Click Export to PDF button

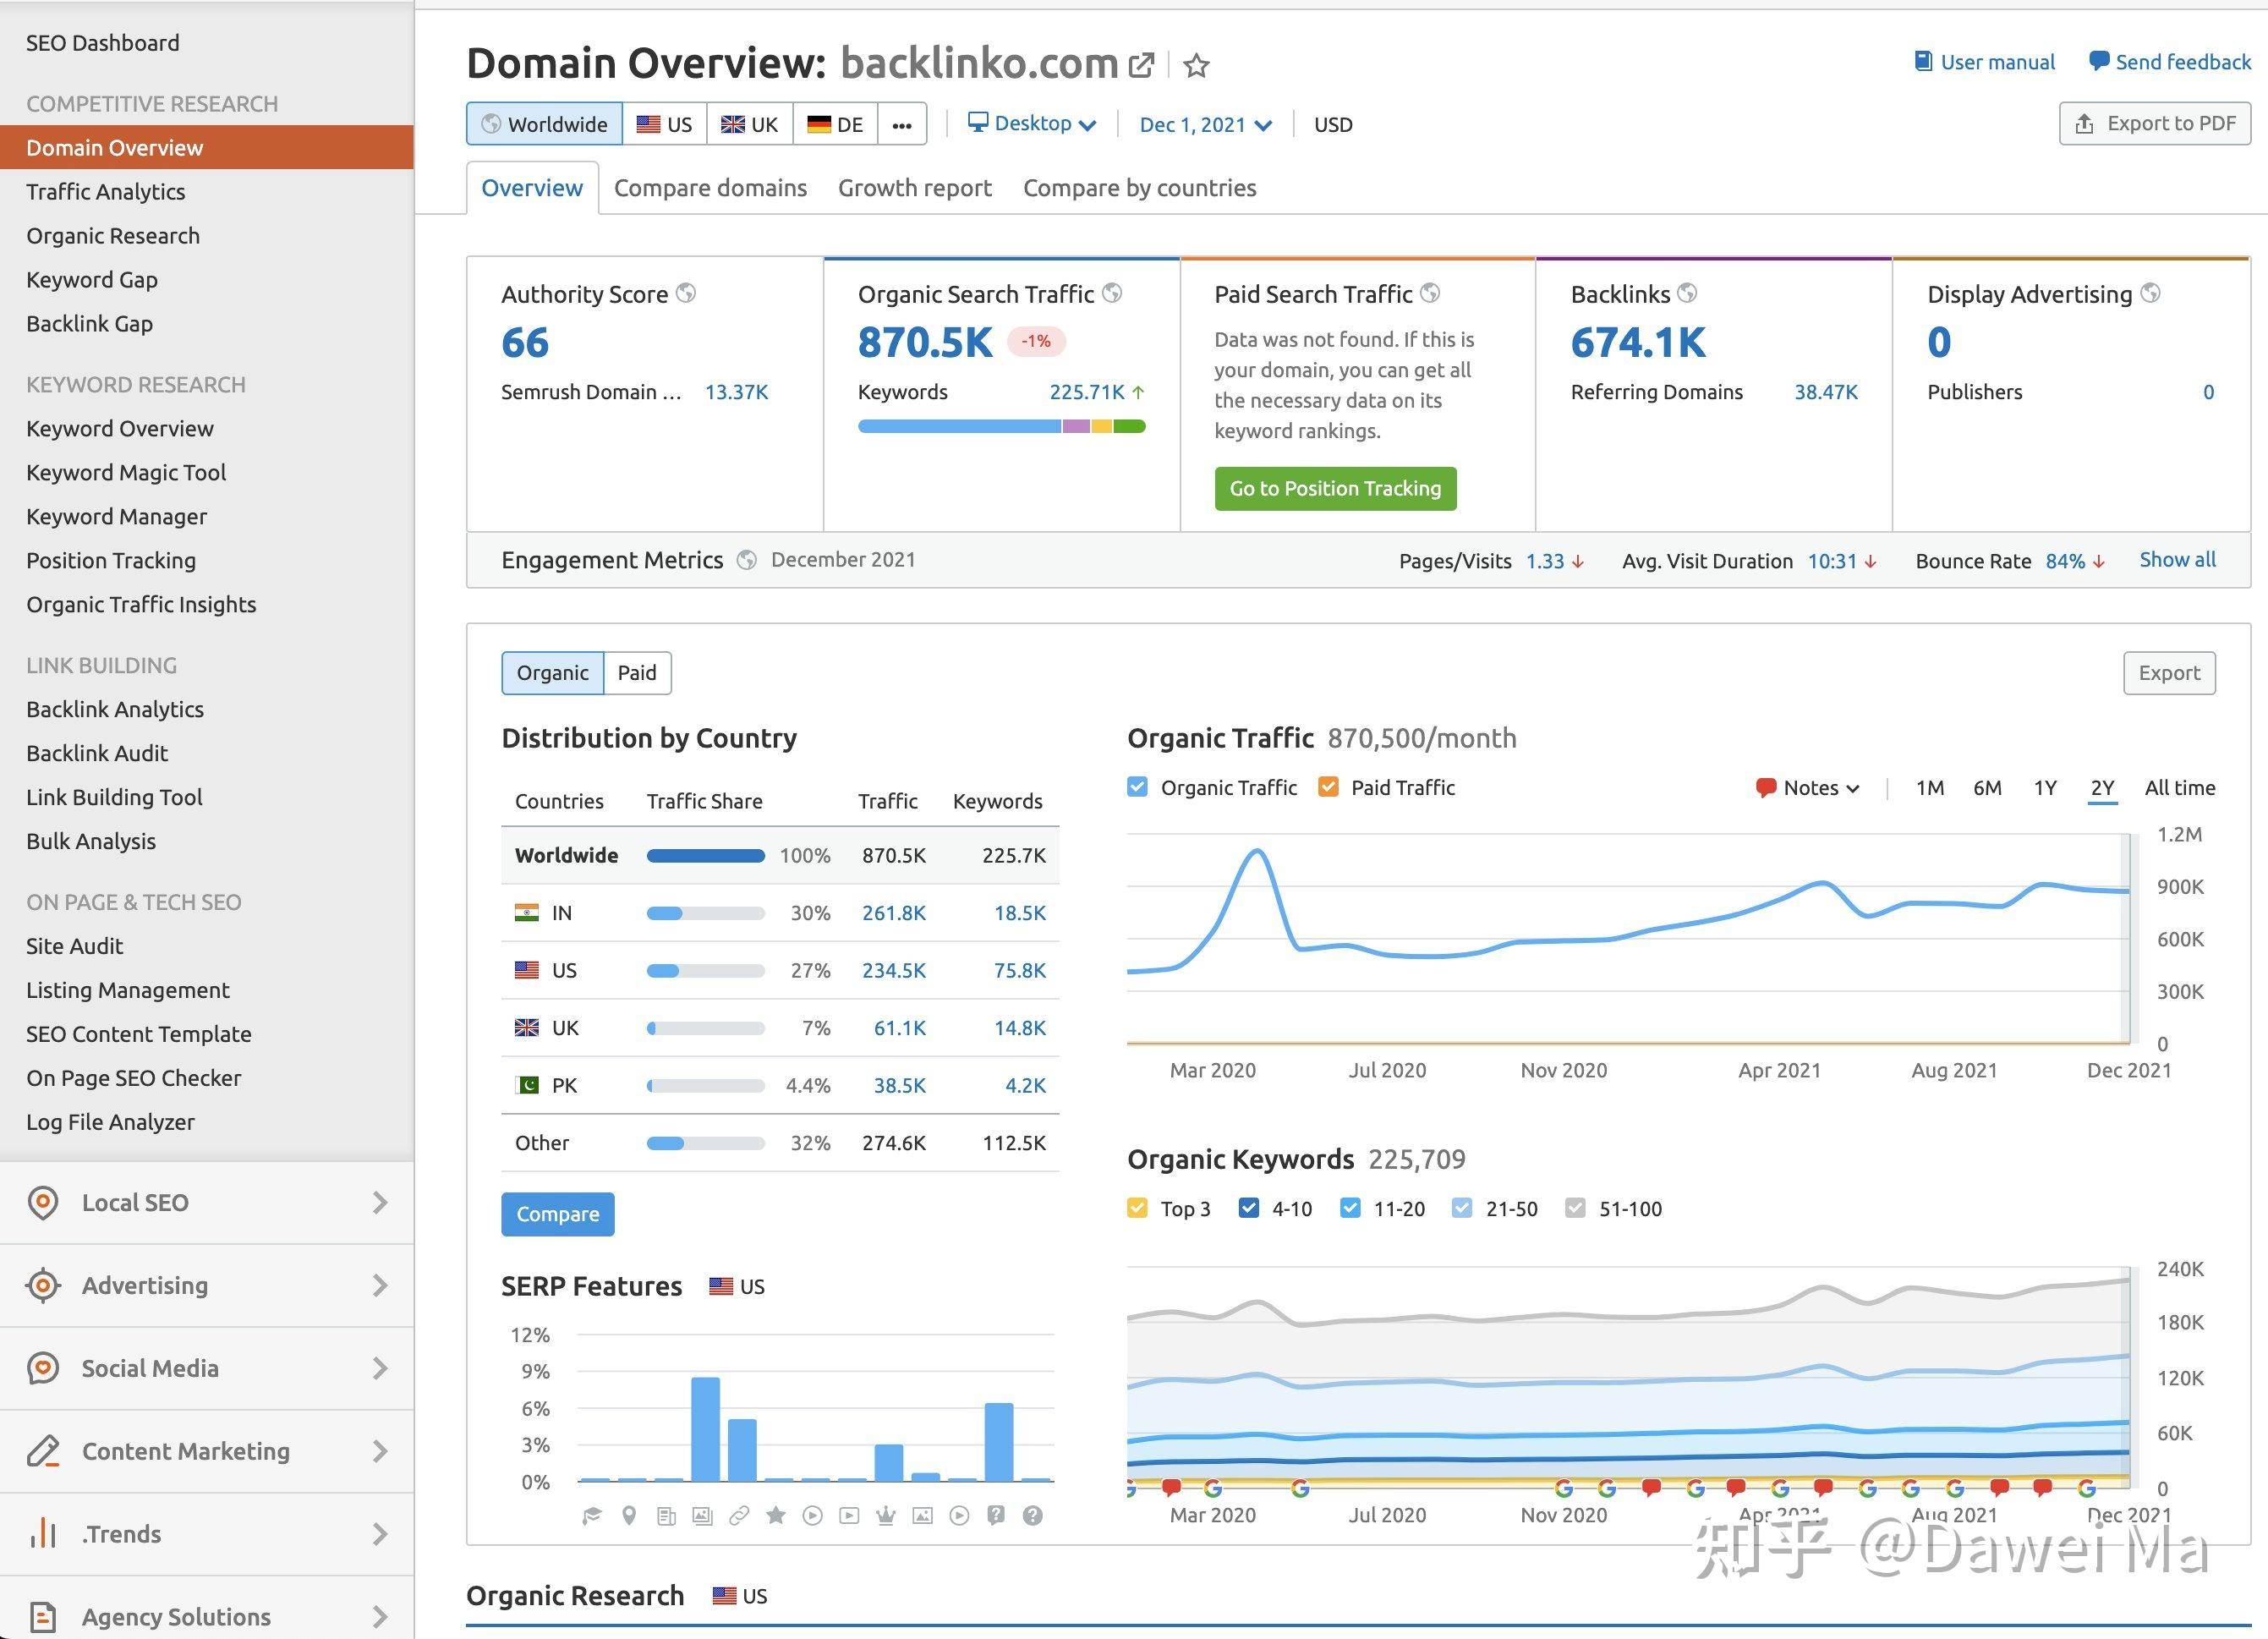pos(2155,124)
